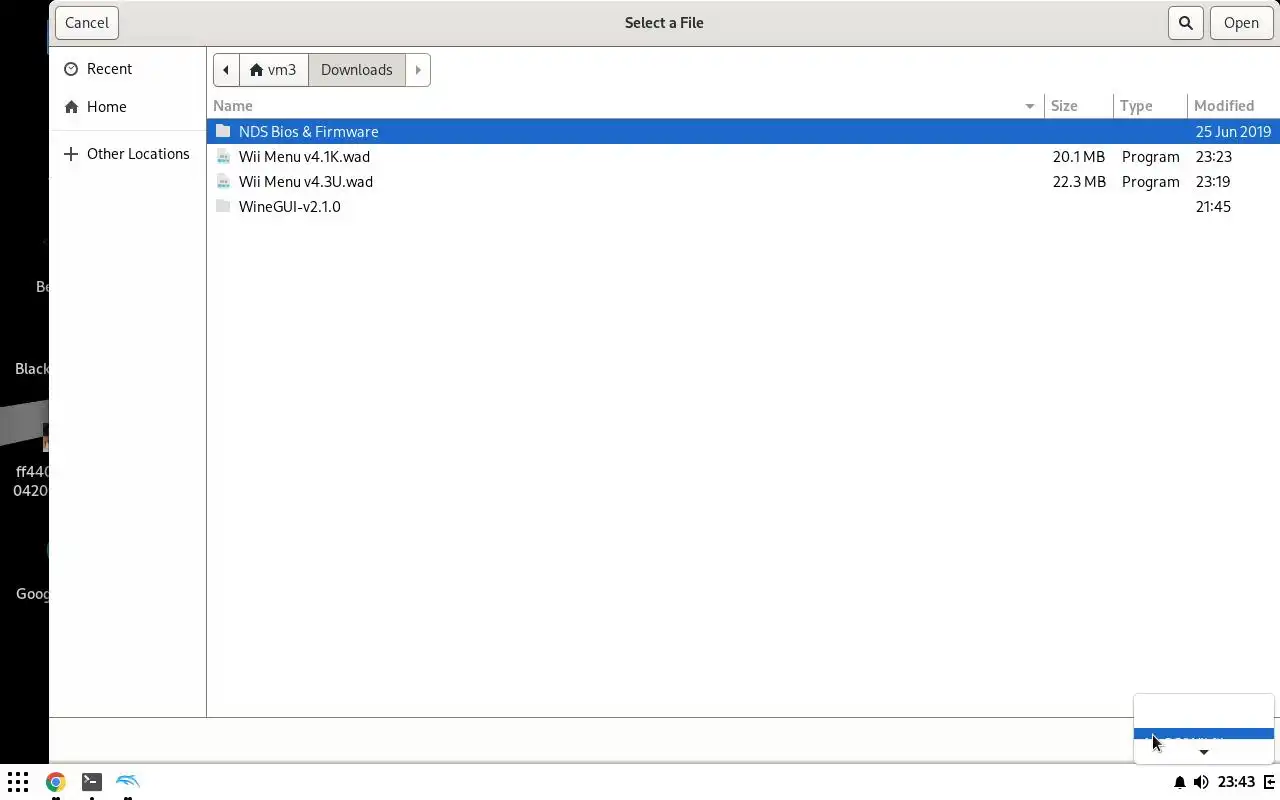Go to Home in the sidebar

coord(127,107)
